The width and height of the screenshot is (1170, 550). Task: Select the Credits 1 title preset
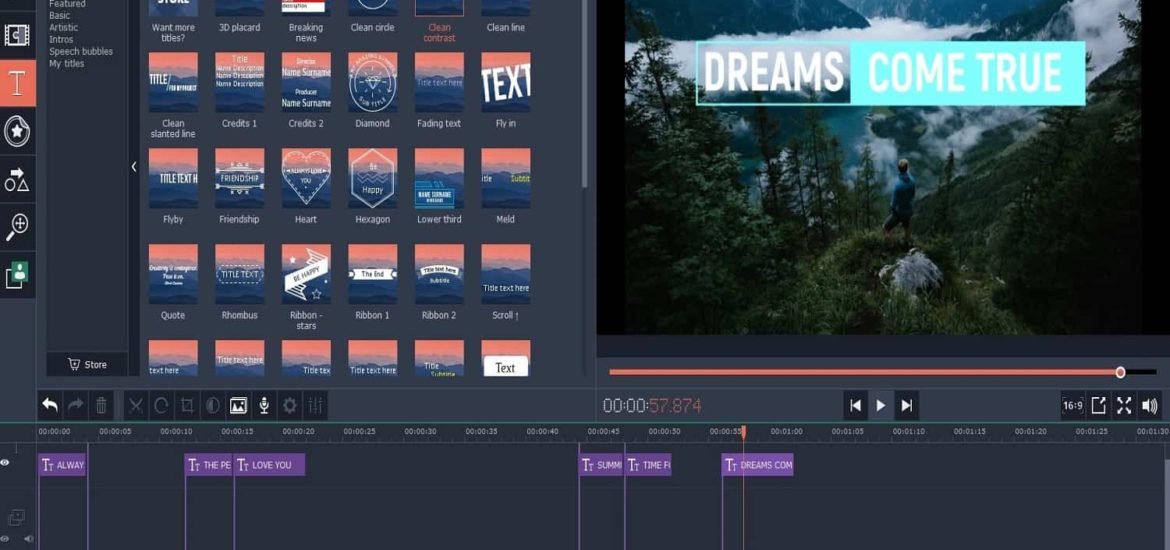(x=240, y=82)
